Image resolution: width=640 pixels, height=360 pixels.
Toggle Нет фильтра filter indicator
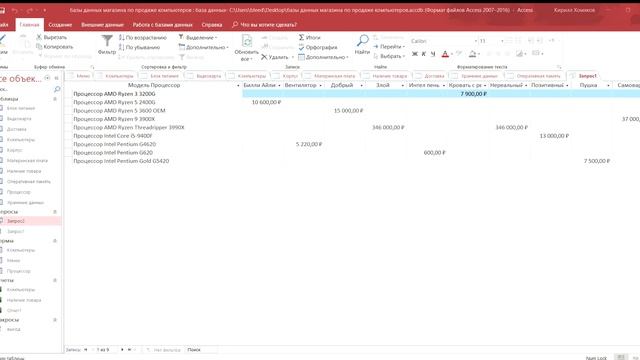(x=164, y=350)
